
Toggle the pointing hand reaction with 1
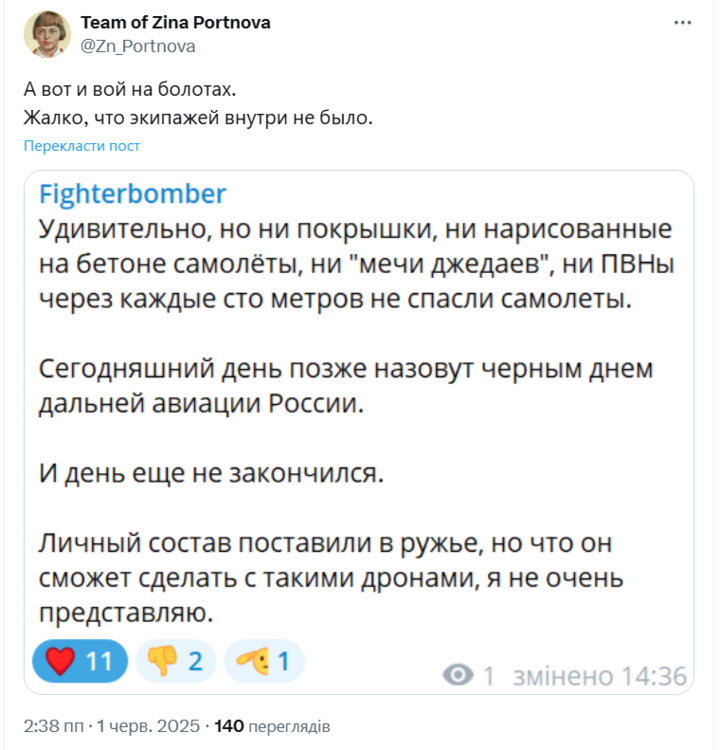(x=263, y=661)
